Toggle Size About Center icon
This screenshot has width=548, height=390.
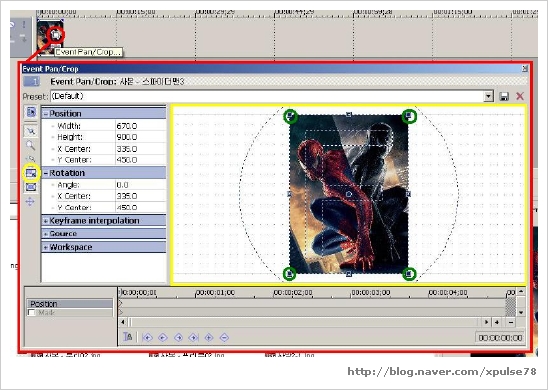coord(31,187)
